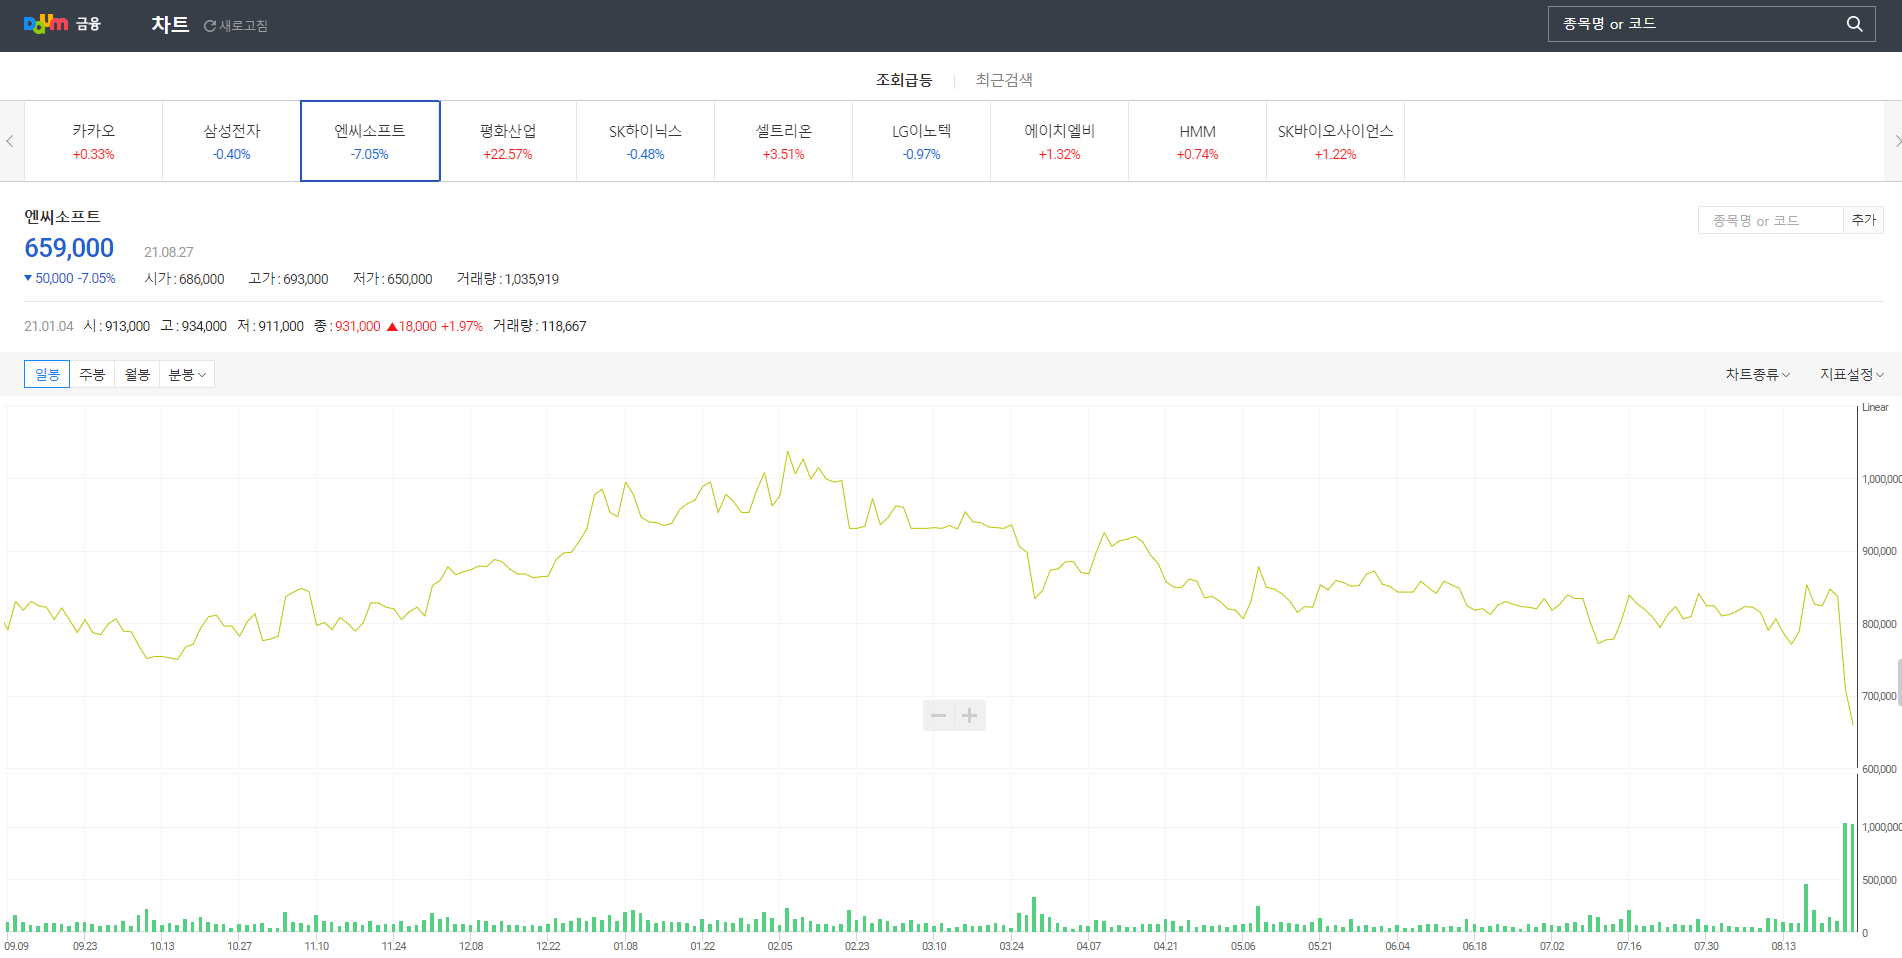
Task: Click the Linear scale label
Action: 1875,407
